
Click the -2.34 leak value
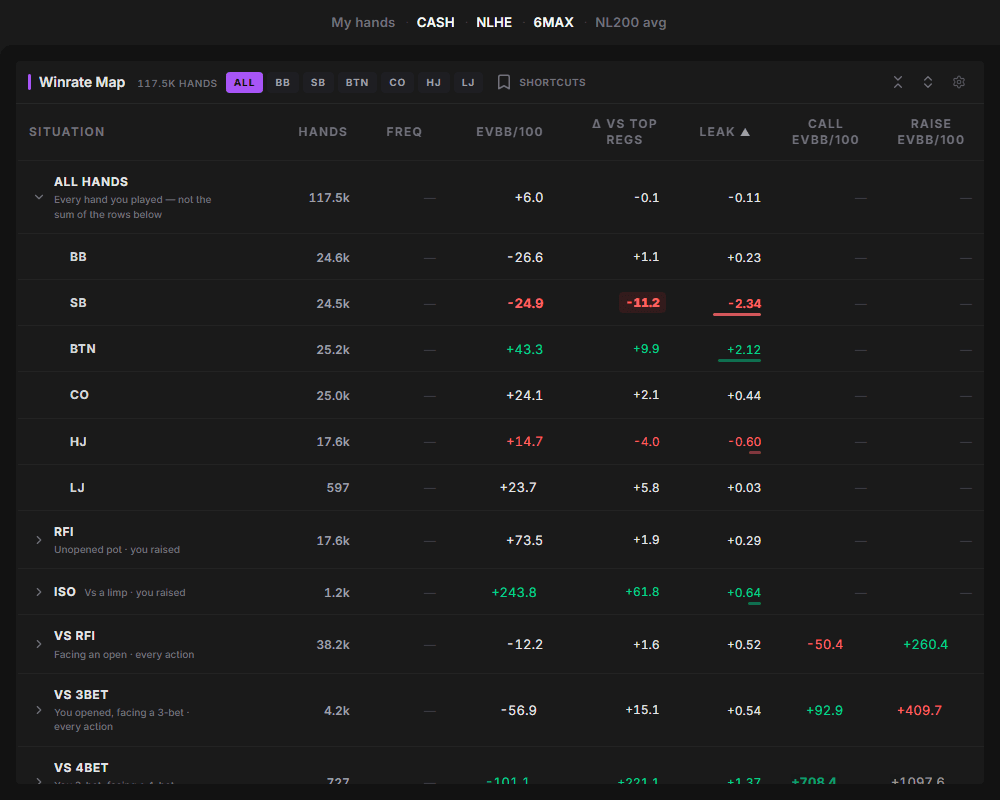click(744, 304)
